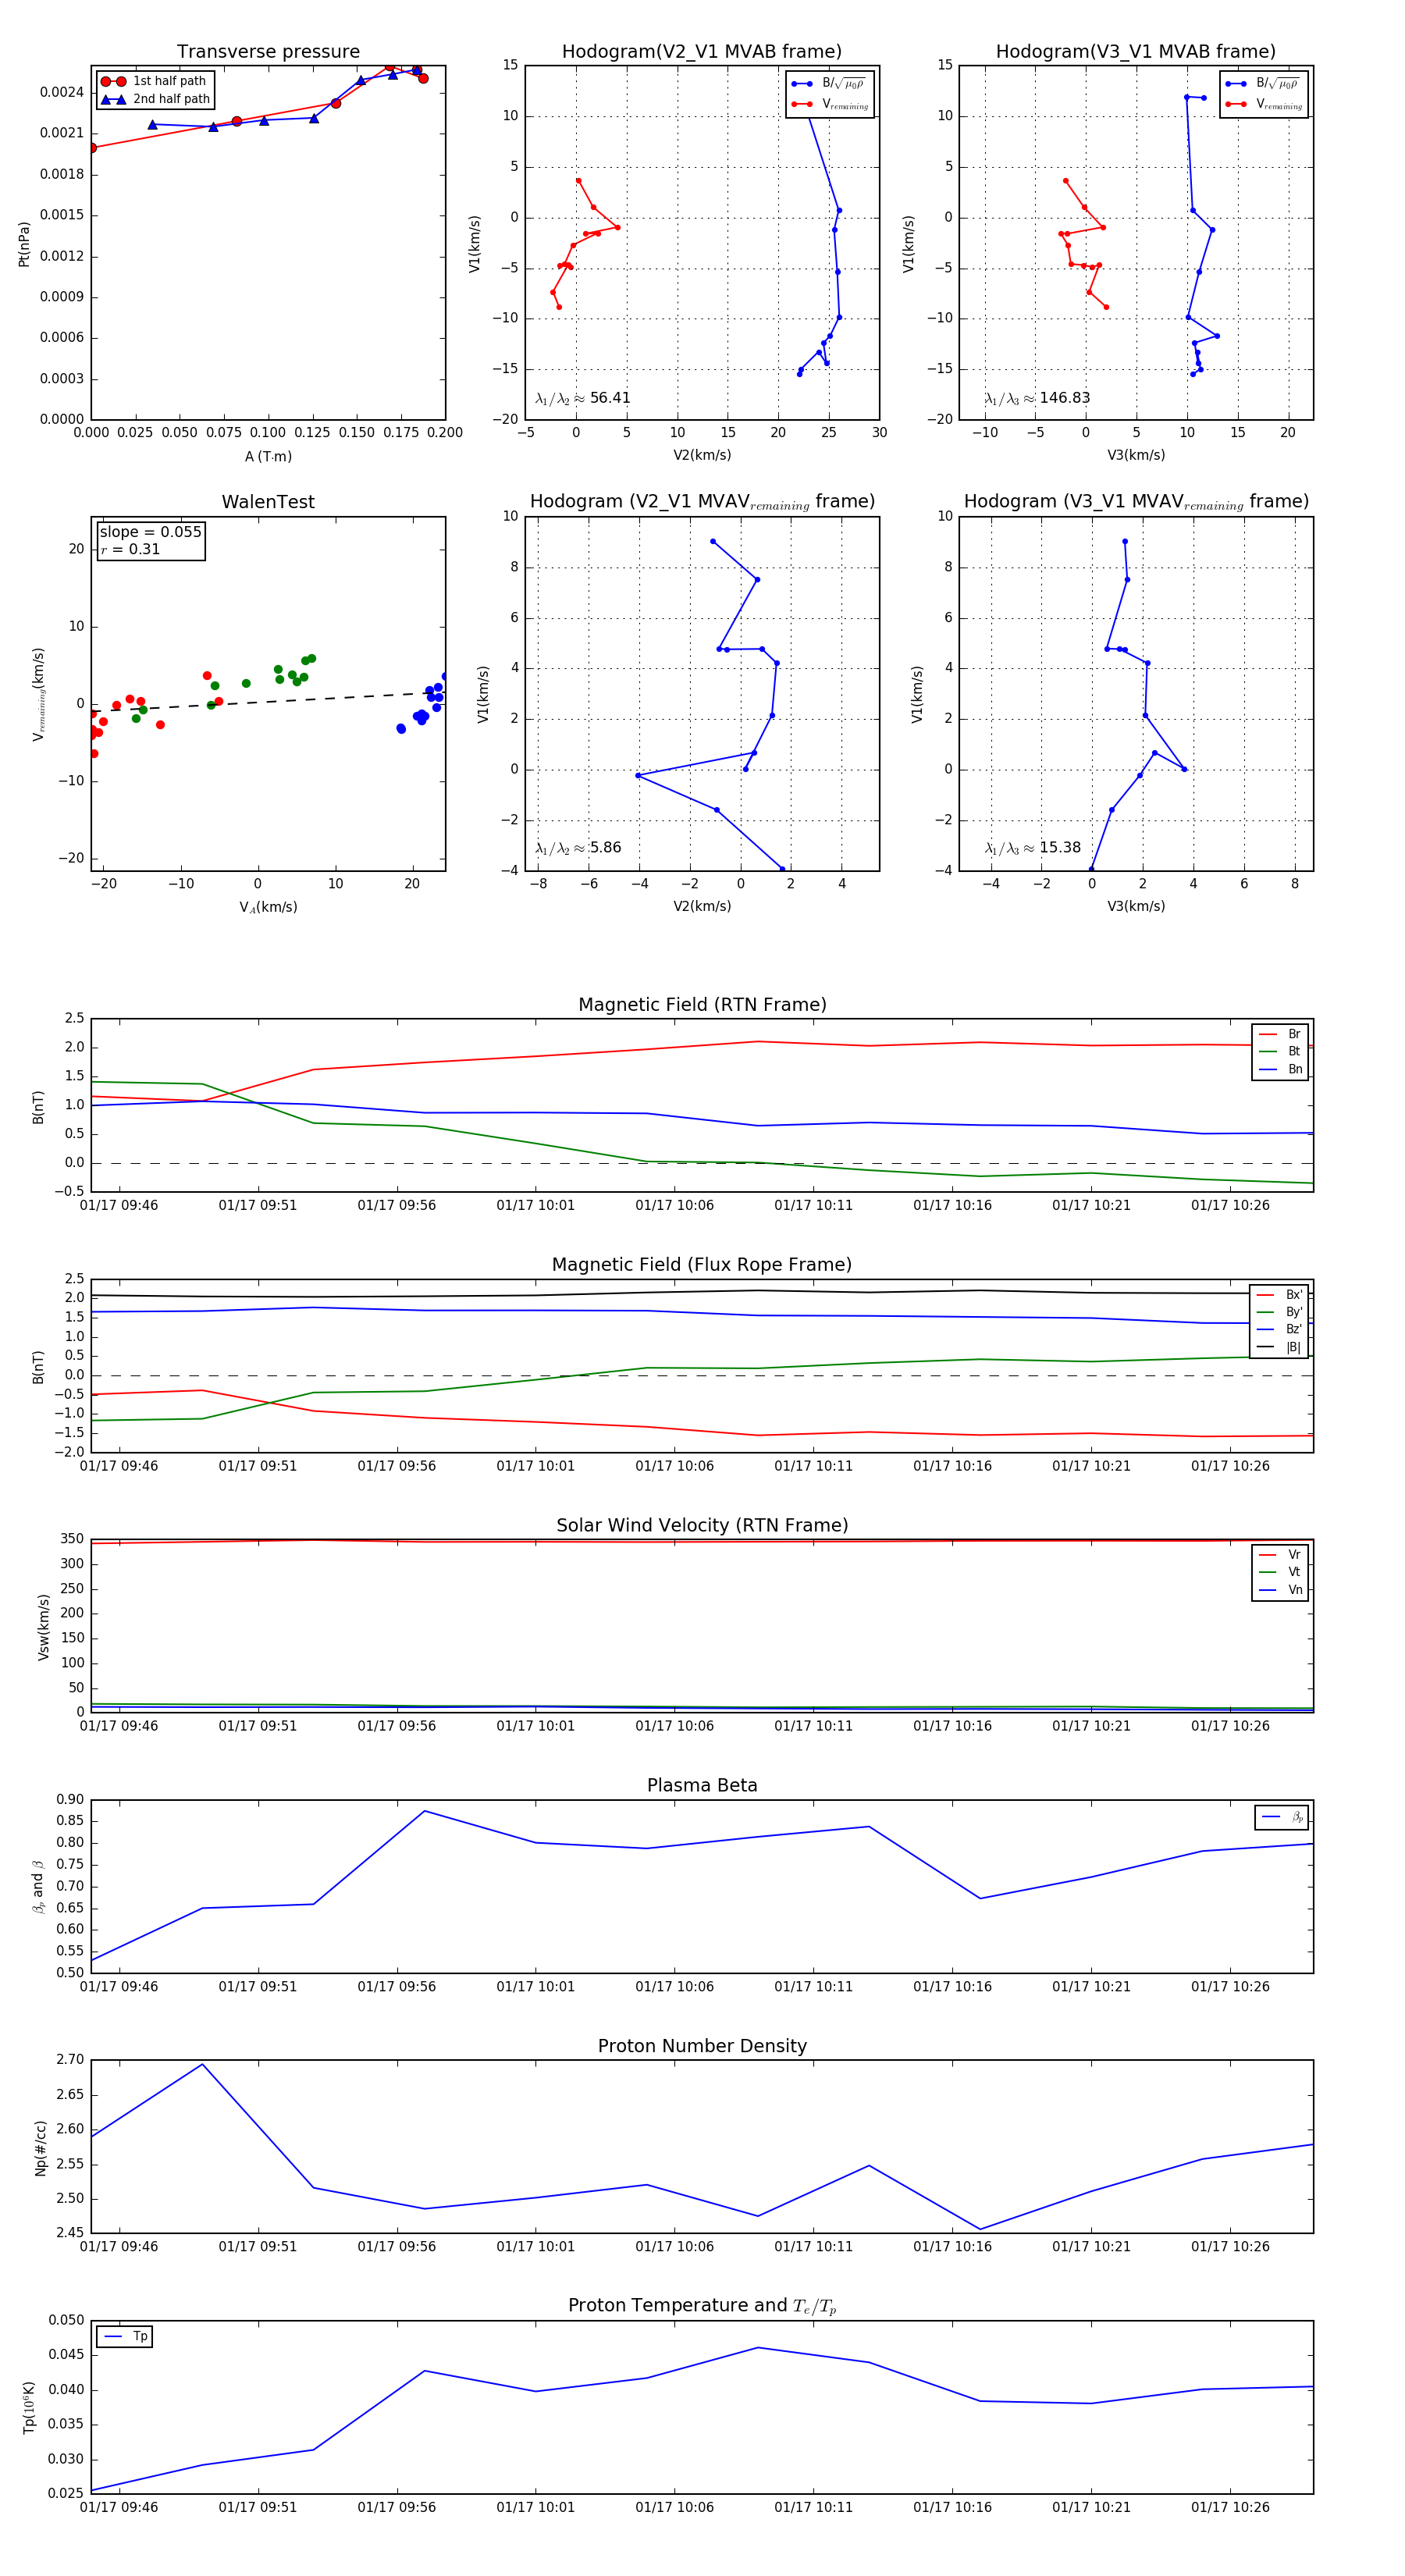Click the 'Bt' legend entry

pos(1280,1051)
